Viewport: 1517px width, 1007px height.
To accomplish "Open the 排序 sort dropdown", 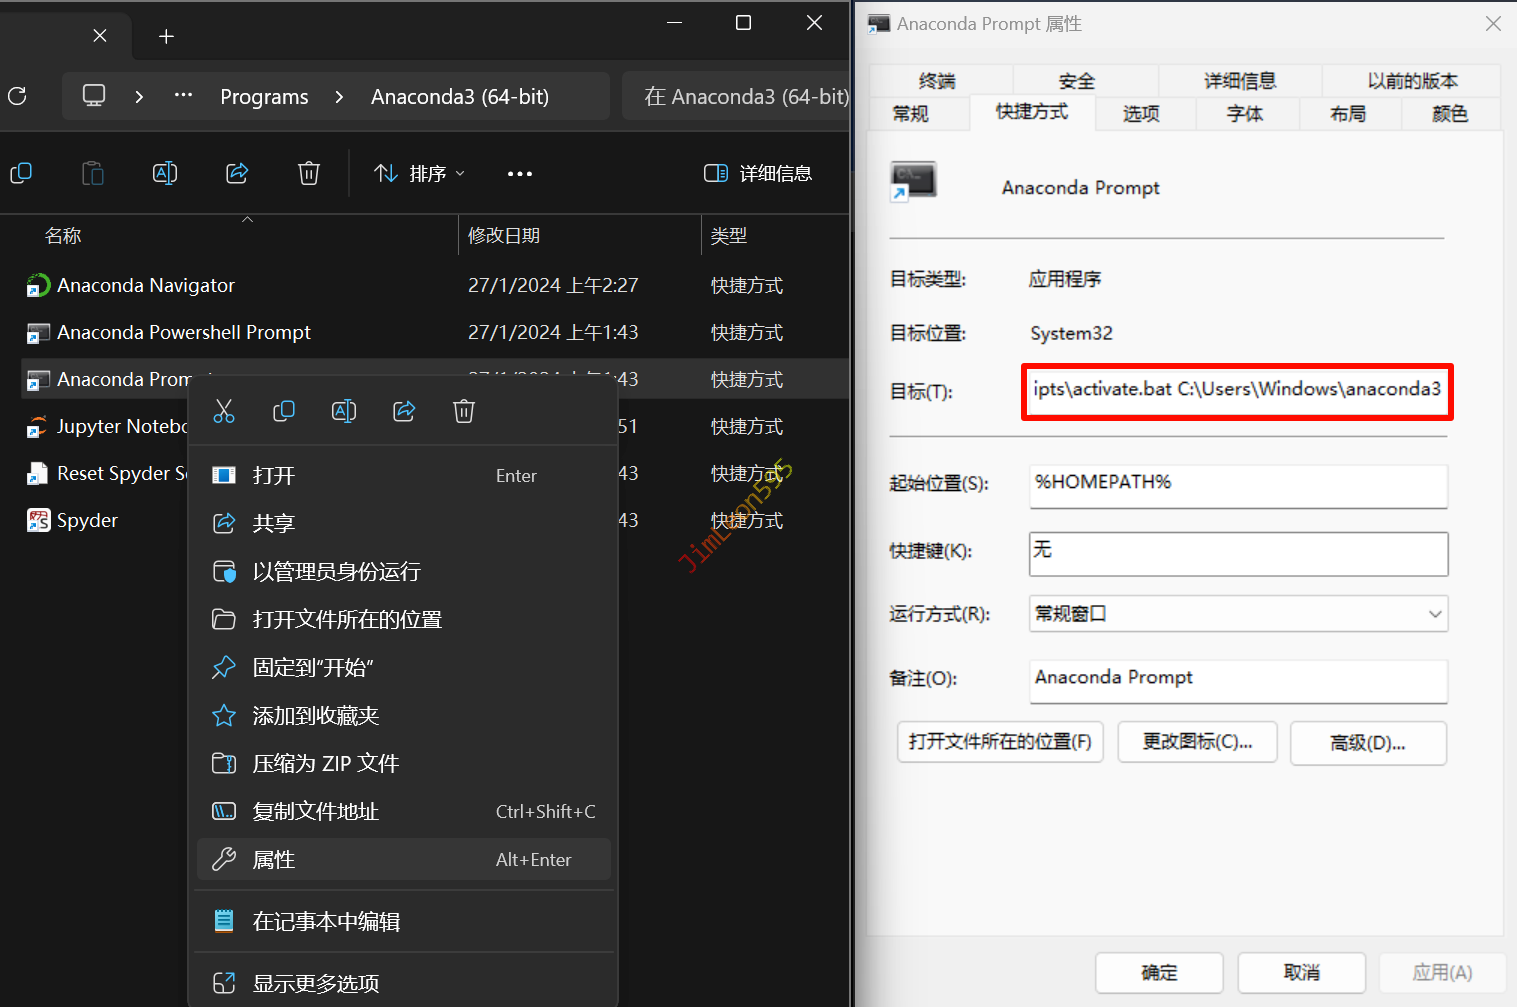I will point(419,173).
